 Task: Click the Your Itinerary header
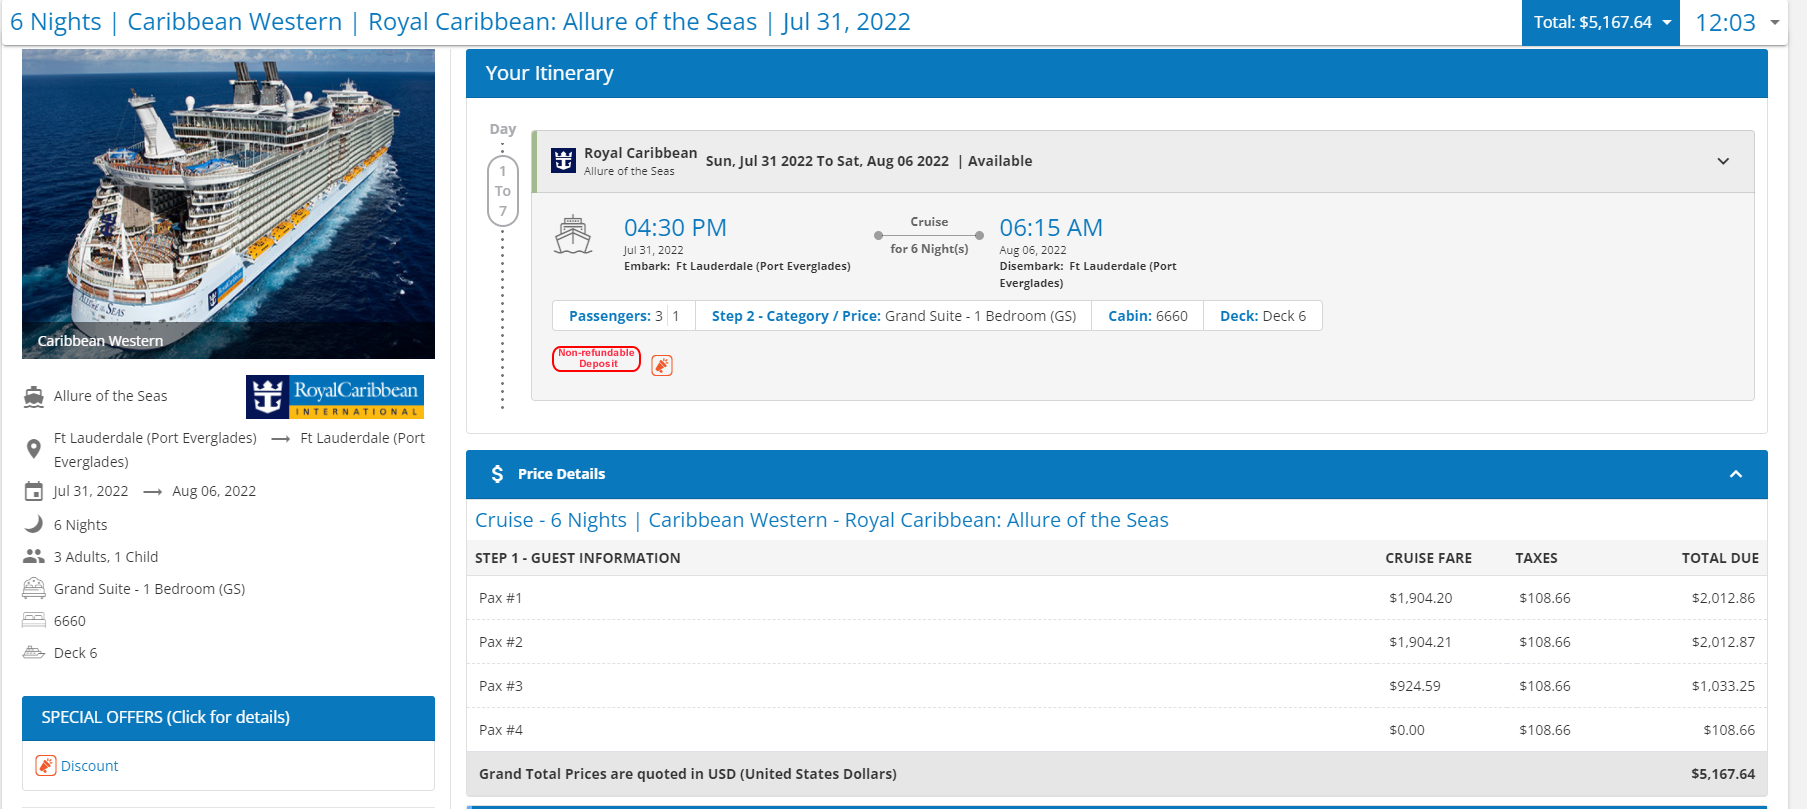[x=1117, y=73]
